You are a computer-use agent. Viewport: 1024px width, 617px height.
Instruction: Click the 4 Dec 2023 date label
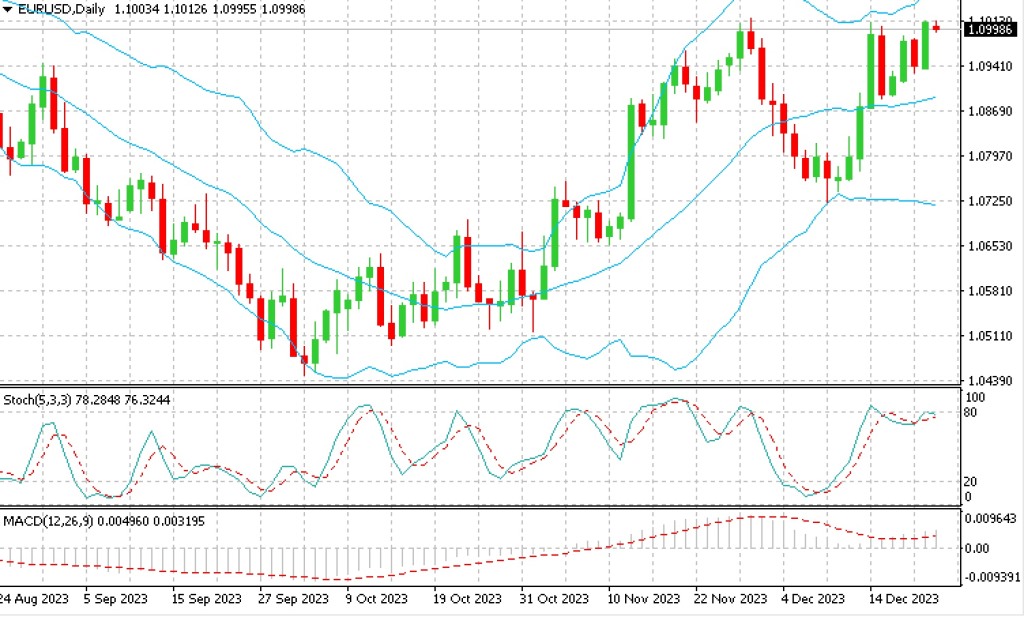pos(813,599)
